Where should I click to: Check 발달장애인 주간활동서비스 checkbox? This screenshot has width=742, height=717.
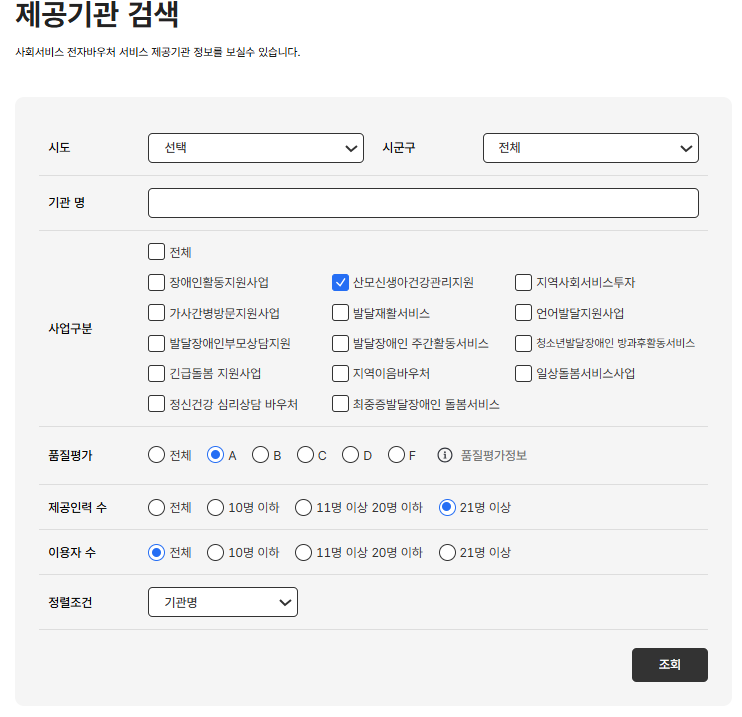(x=340, y=344)
